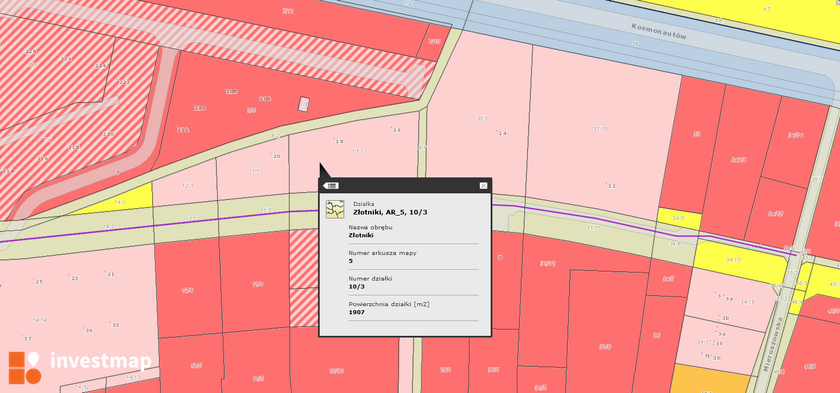Click building number 25 on the map
The image size is (840, 393).
click(39, 281)
